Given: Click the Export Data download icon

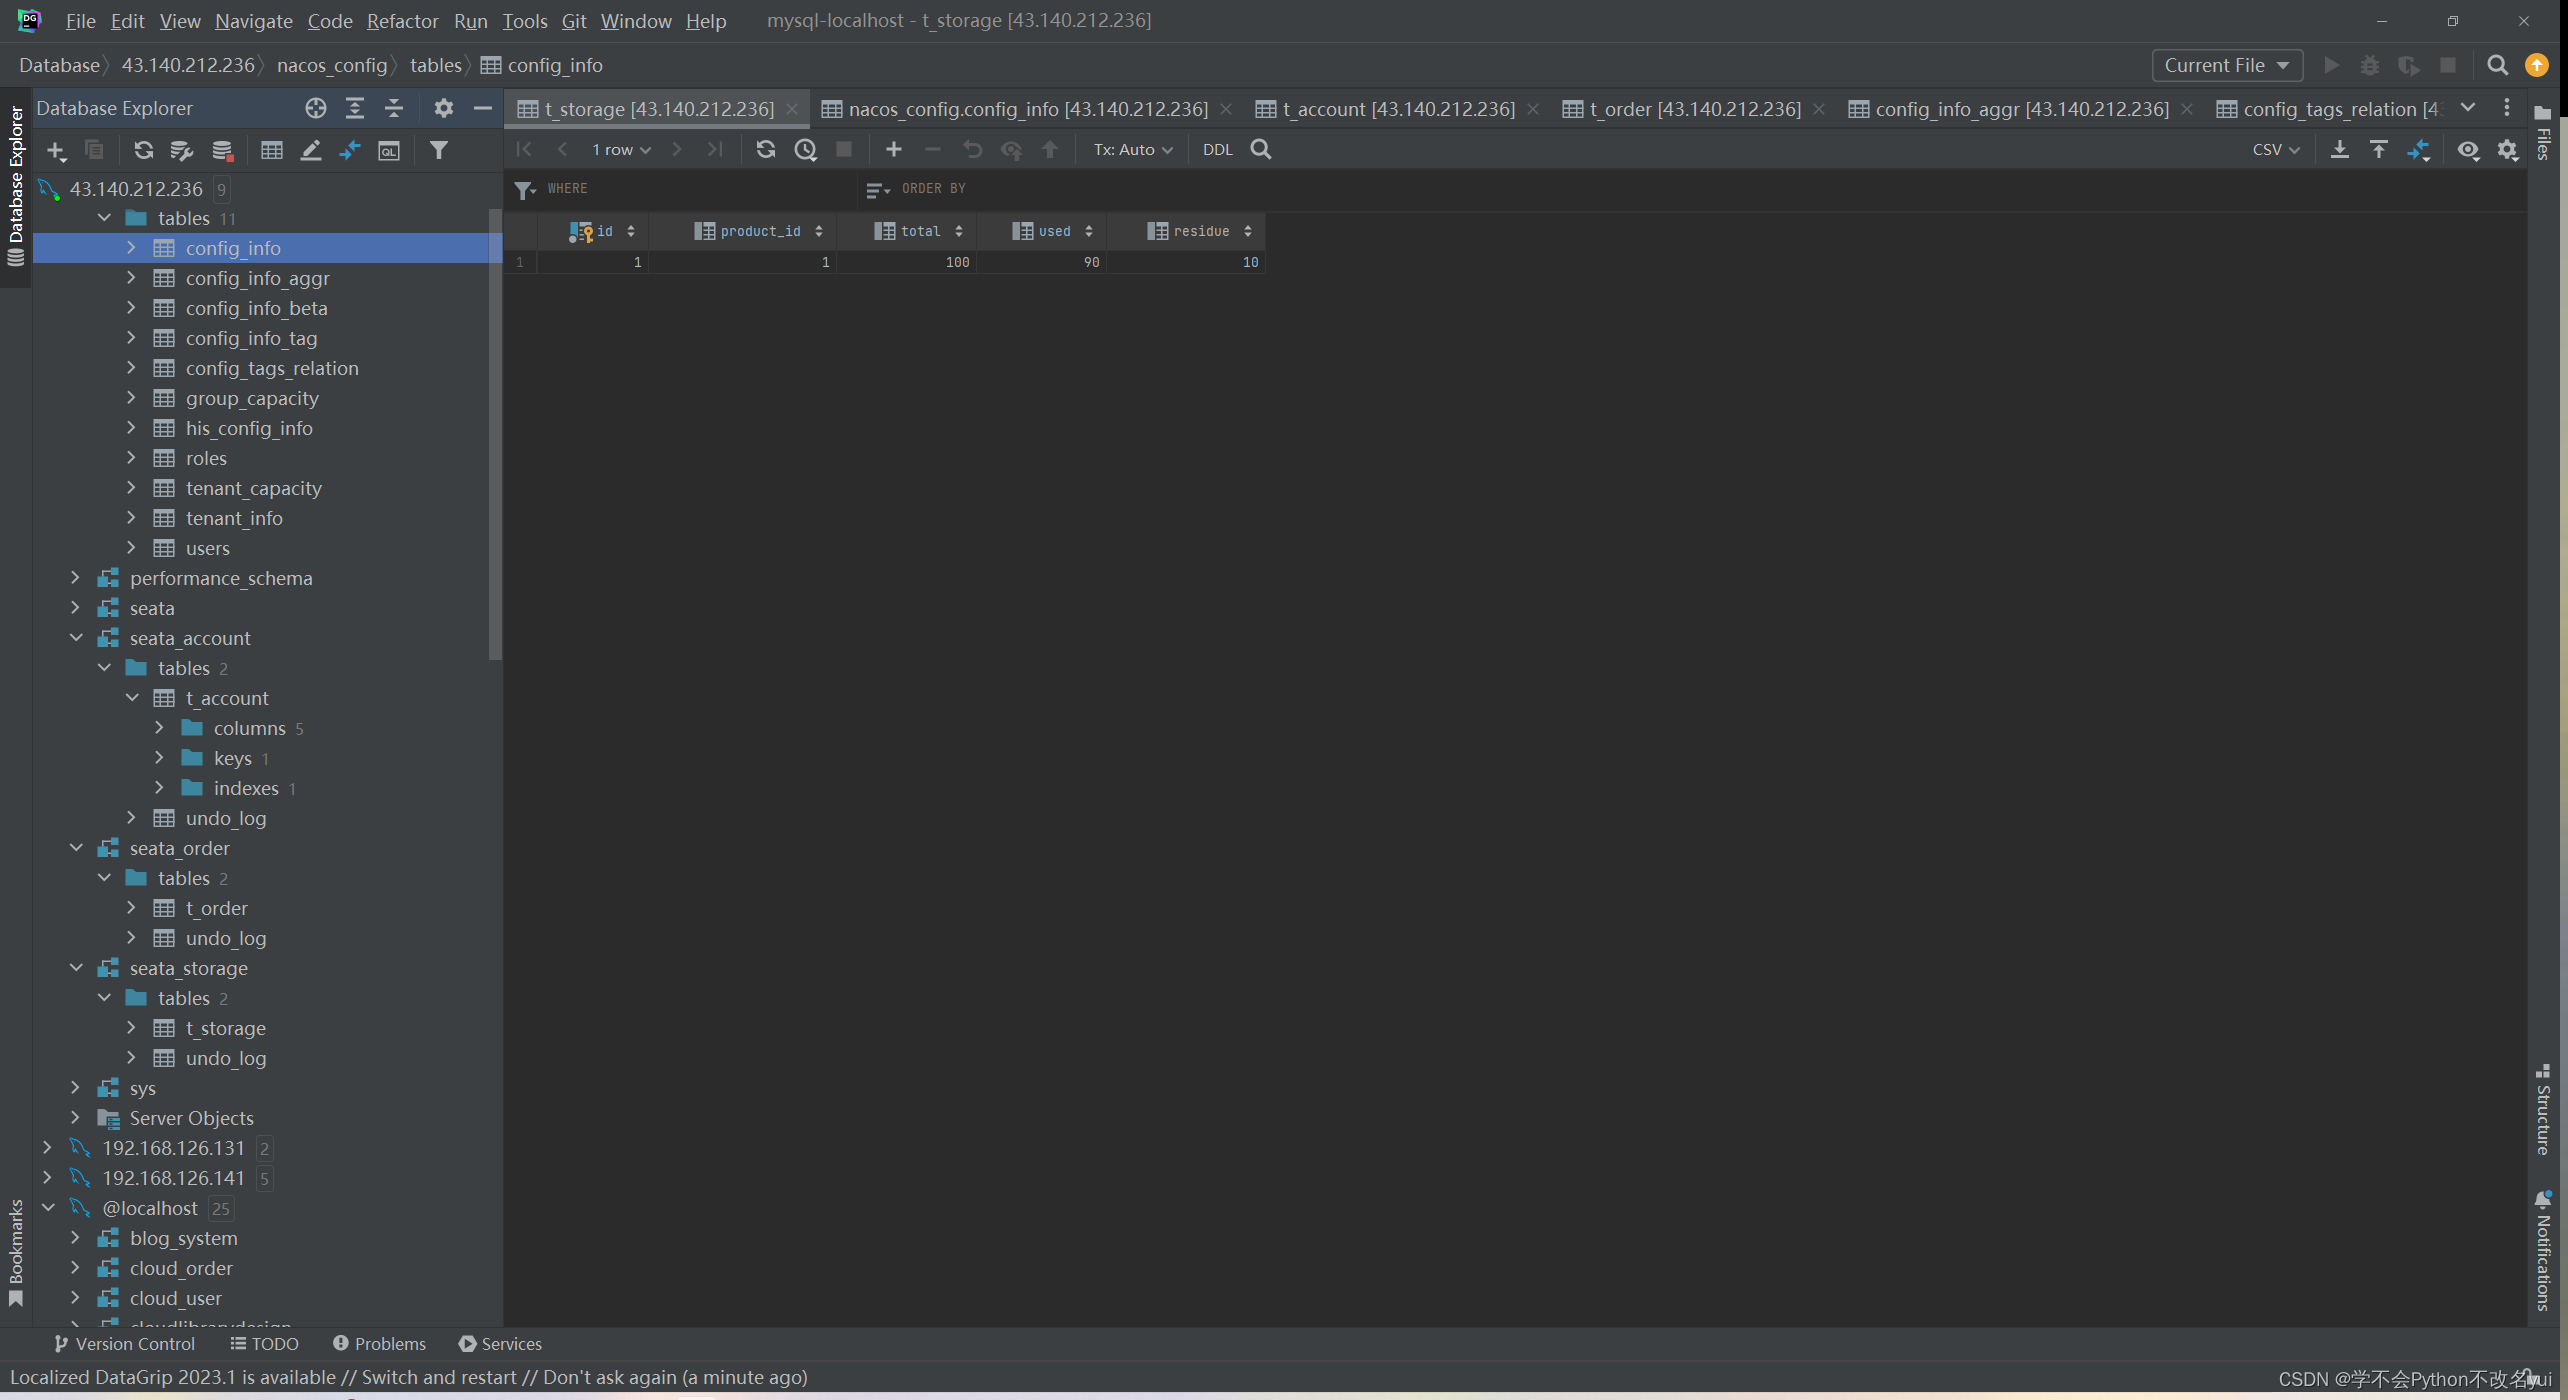Looking at the screenshot, I should (x=2339, y=149).
